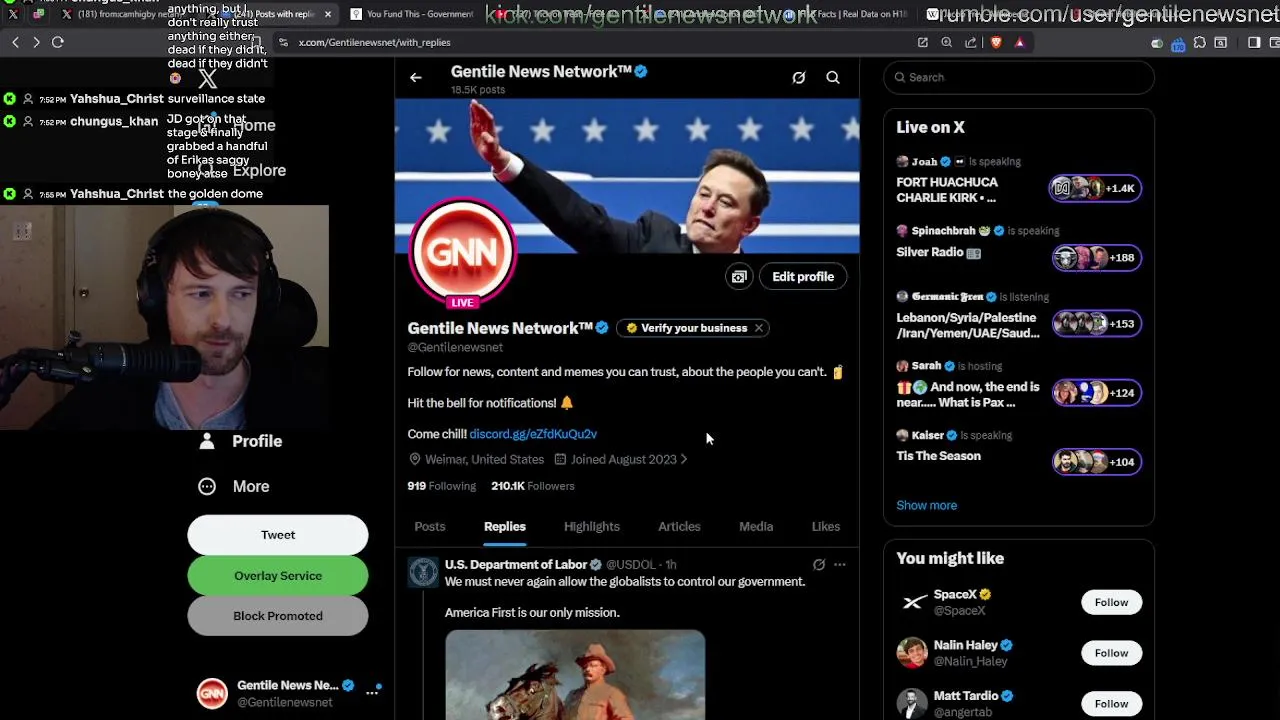Click the Profile person icon in sidebar
1280x720 pixels.
tap(207, 441)
